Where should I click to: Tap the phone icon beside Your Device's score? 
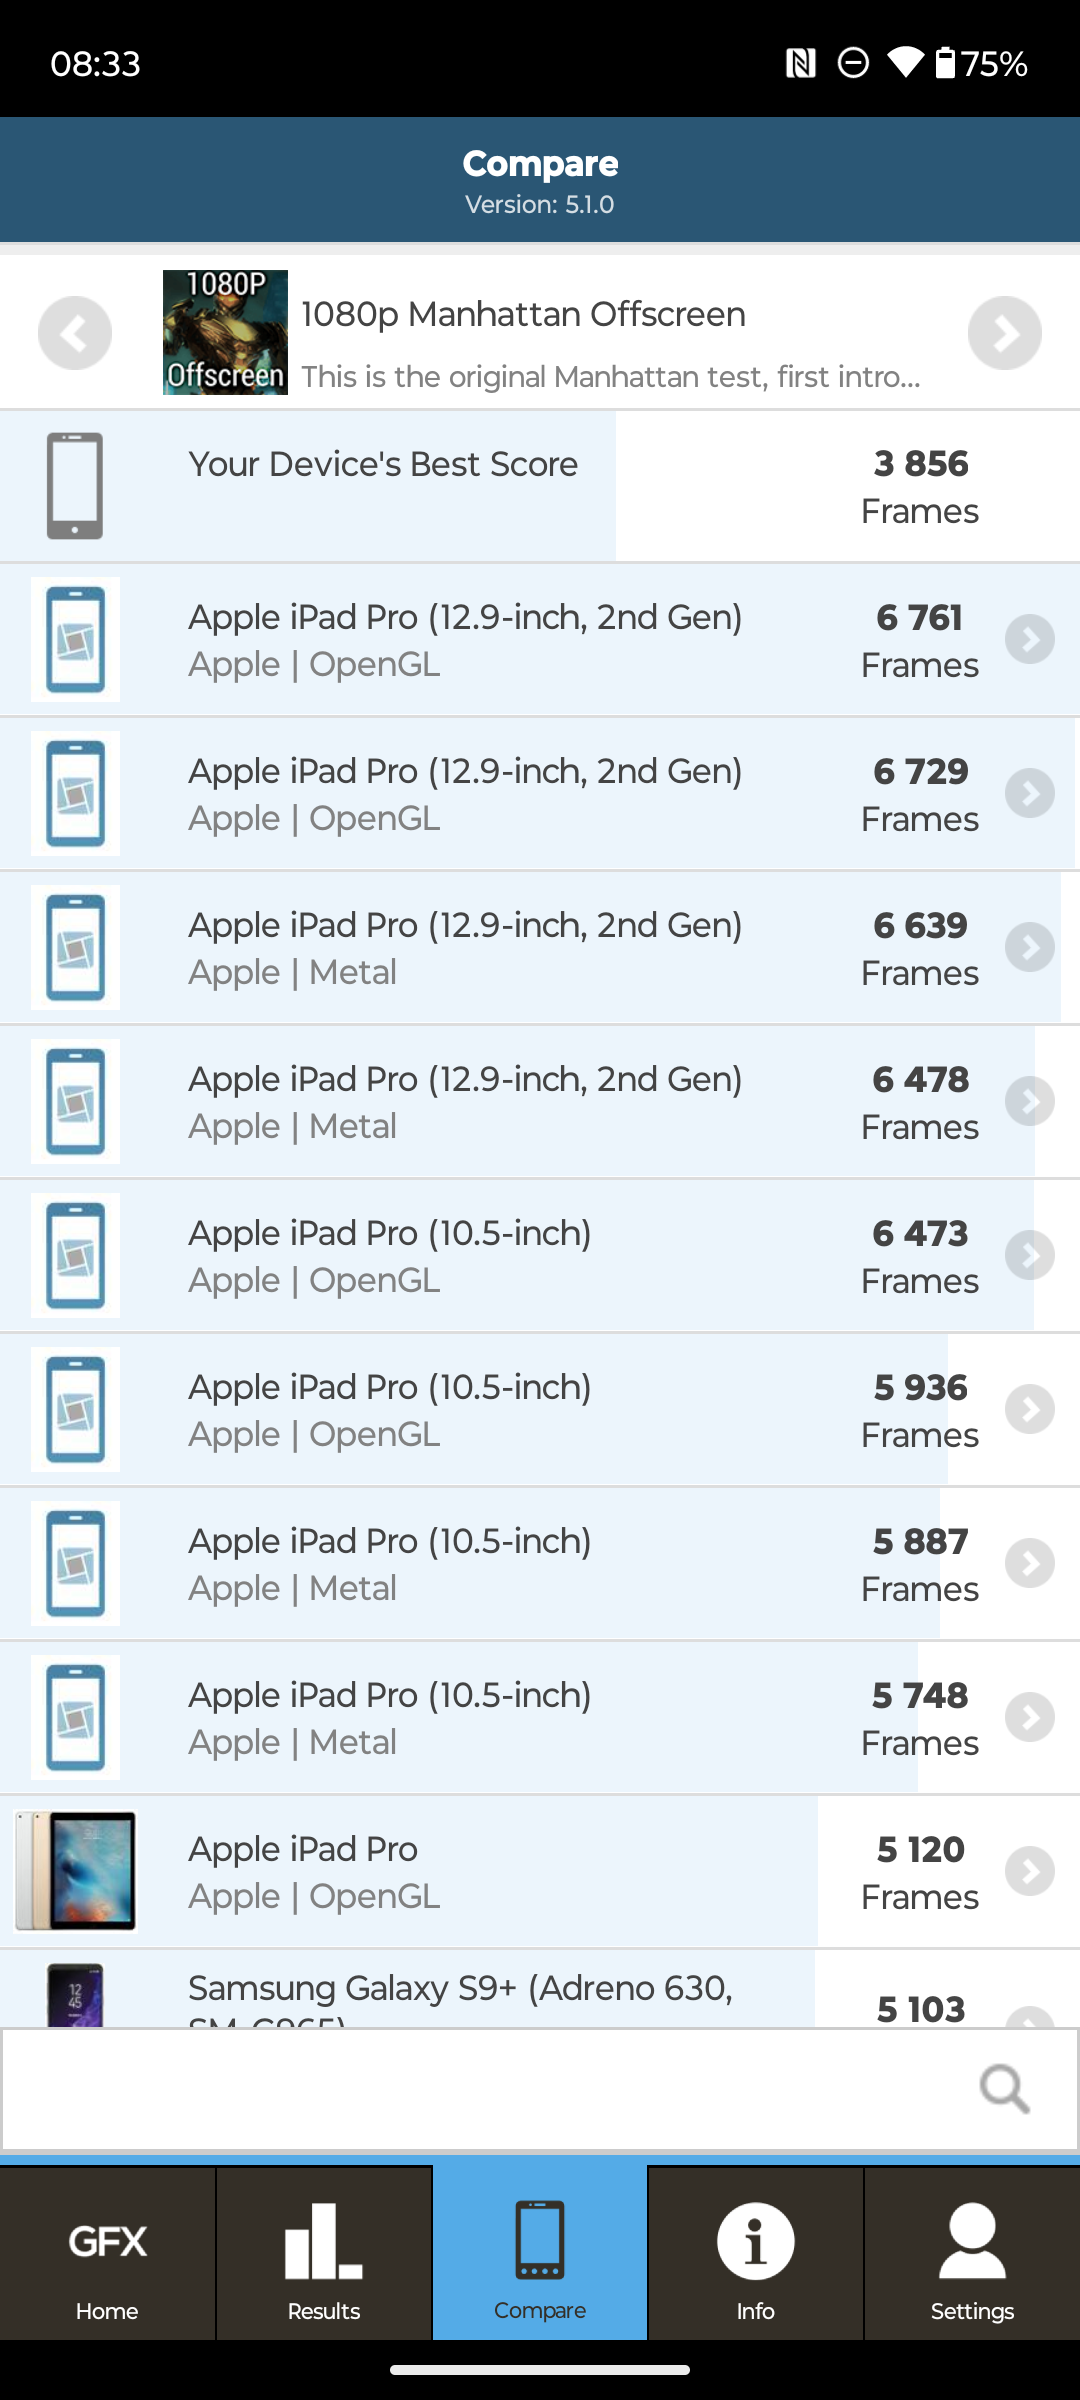coord(75,486)
